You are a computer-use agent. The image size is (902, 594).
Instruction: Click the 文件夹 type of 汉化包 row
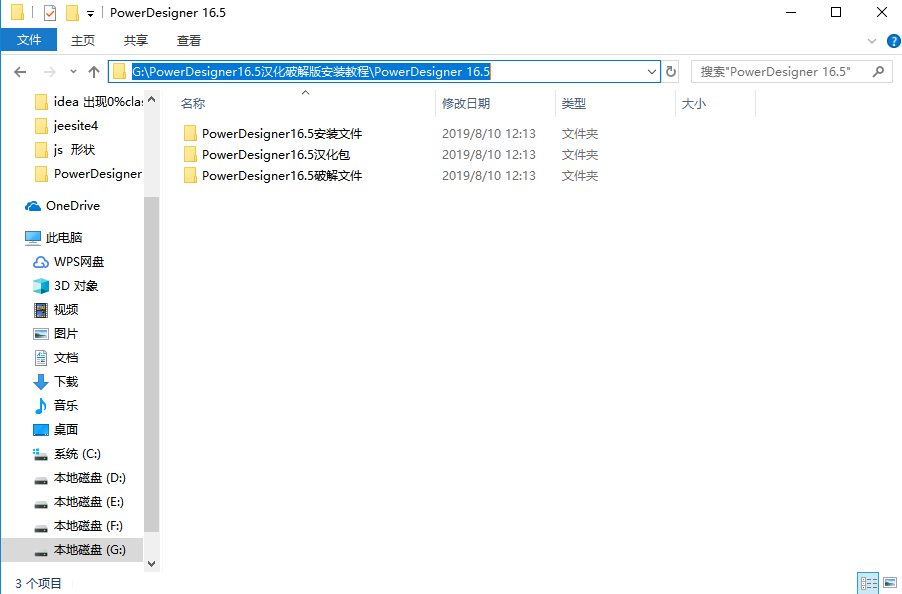tap(580, 155)
